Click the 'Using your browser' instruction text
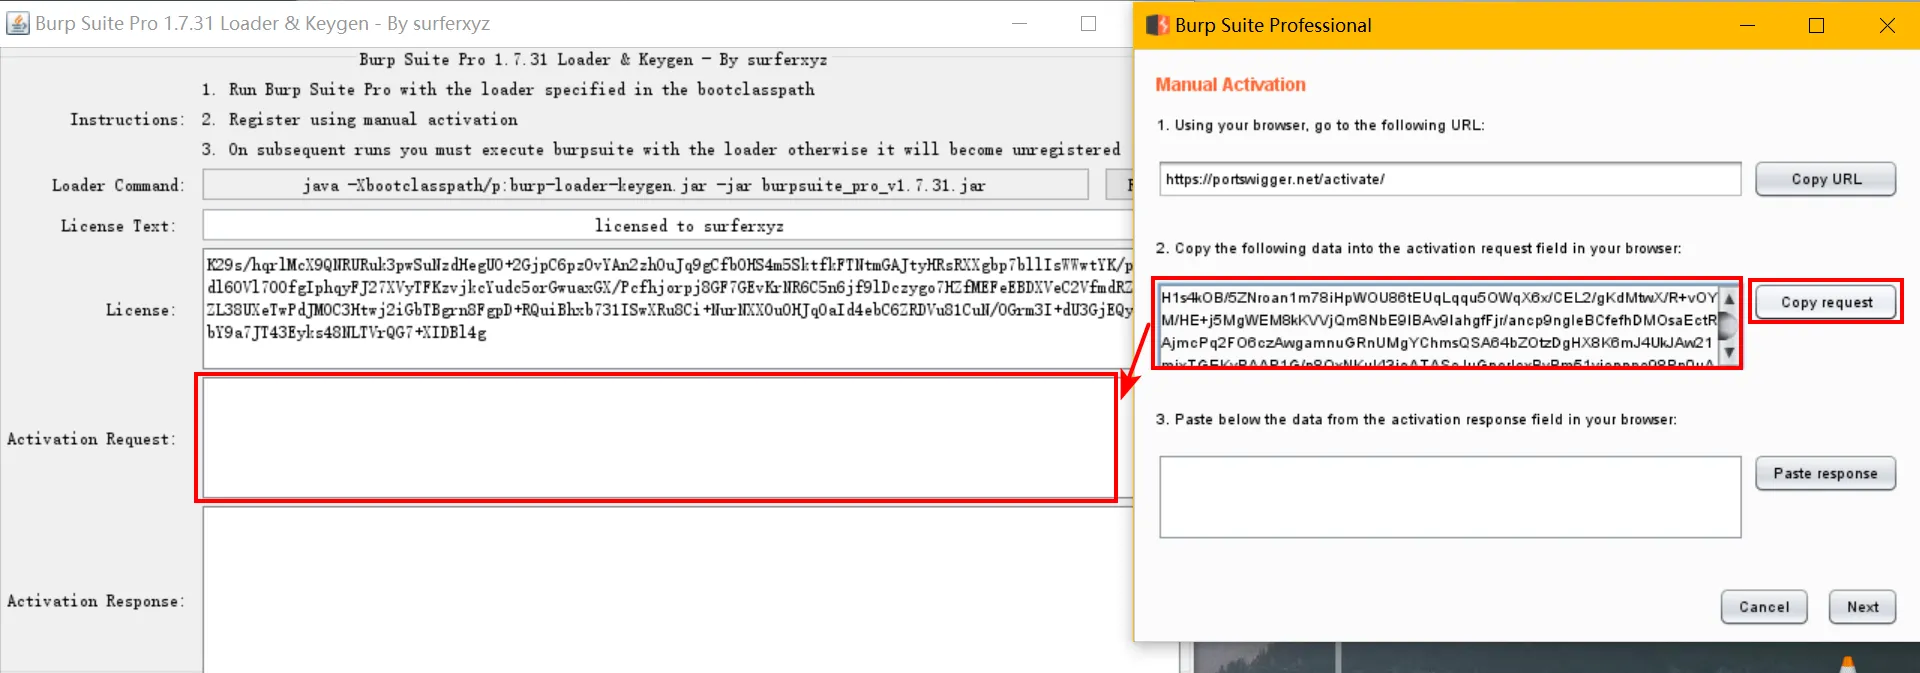The width and height of the screenshot is (1920, 673). point(1320,125)
